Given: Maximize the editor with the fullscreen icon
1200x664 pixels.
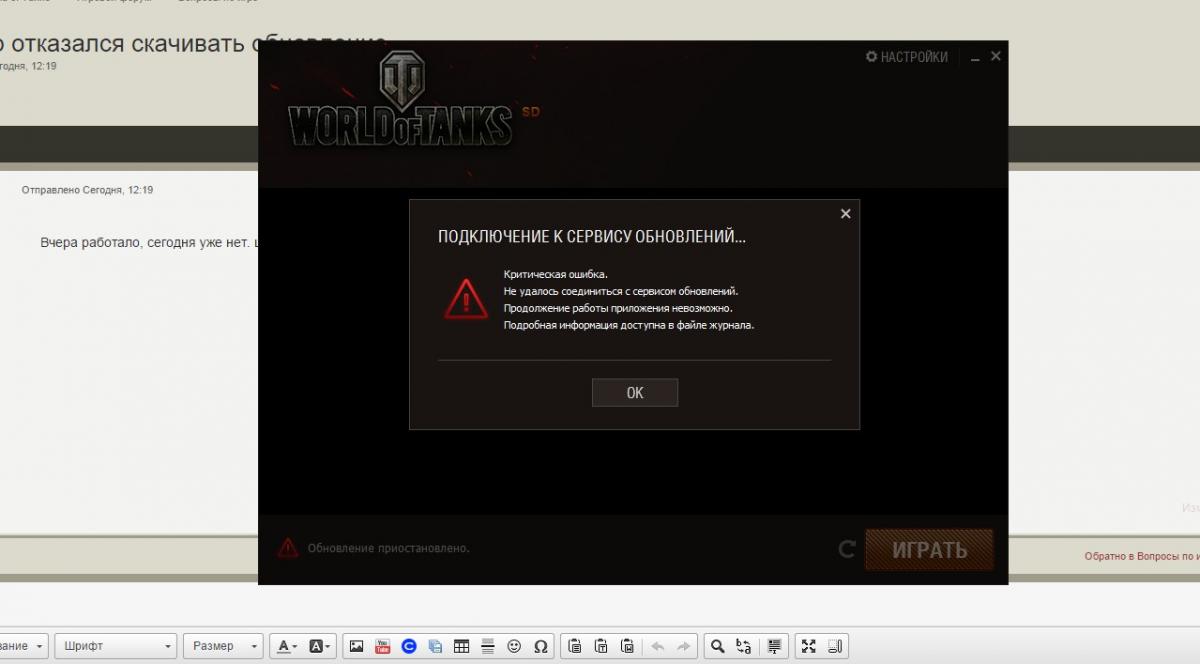Looking at the screenshot, I should 809,646.
